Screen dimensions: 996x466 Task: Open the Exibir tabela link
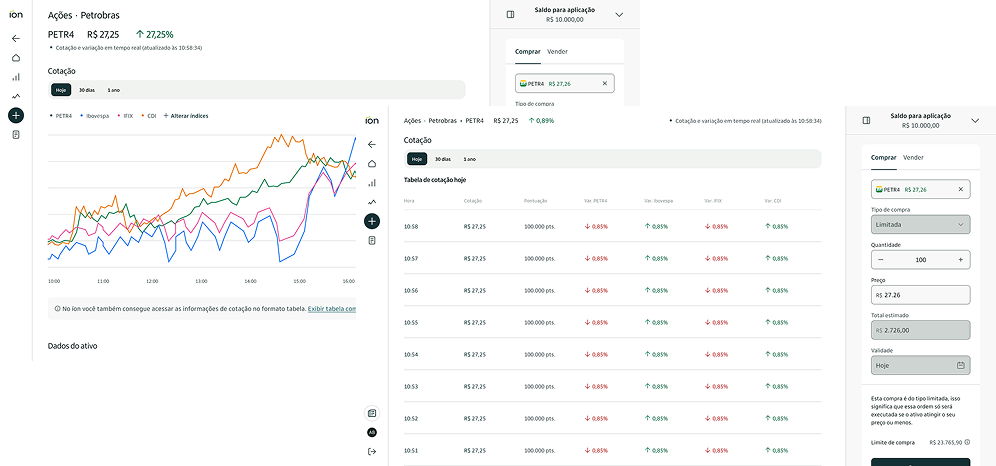(x=332, y=309)
